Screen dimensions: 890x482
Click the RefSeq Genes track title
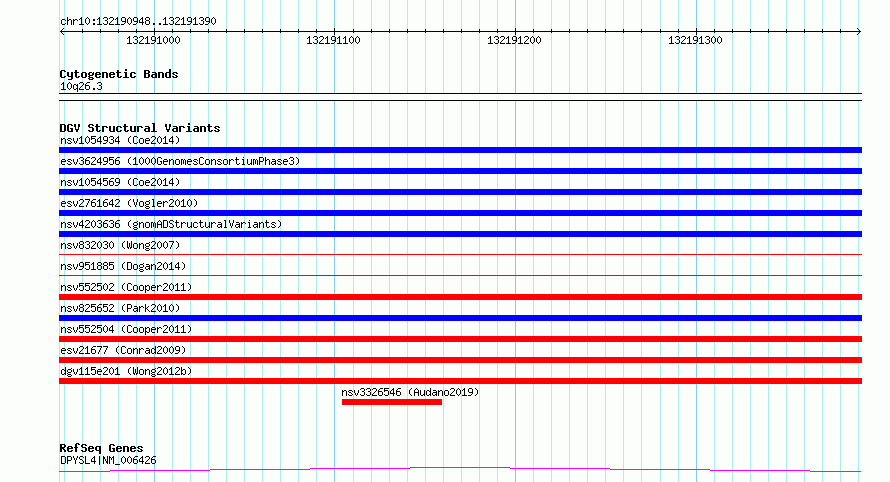click(x=101, y=449)
